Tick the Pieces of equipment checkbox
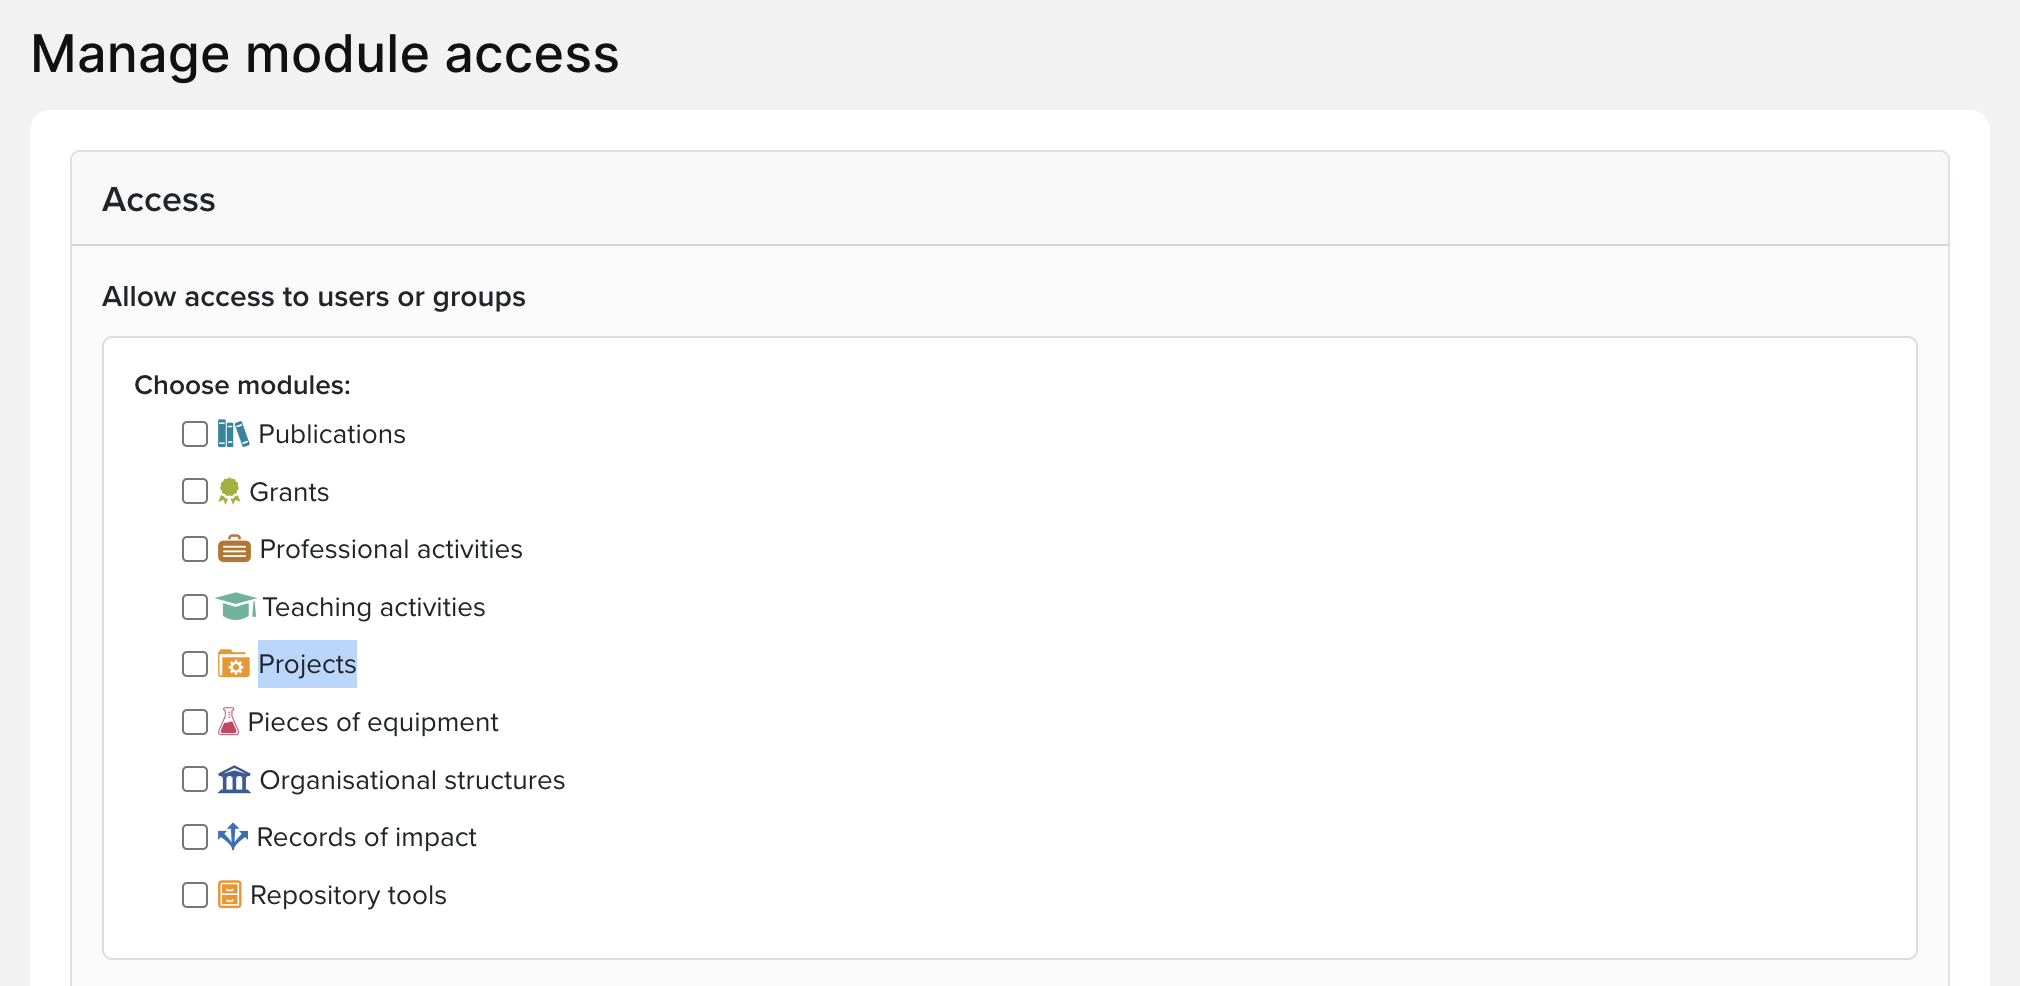Viewport: 2020px width, 986px height. click(x=195, y=722)
